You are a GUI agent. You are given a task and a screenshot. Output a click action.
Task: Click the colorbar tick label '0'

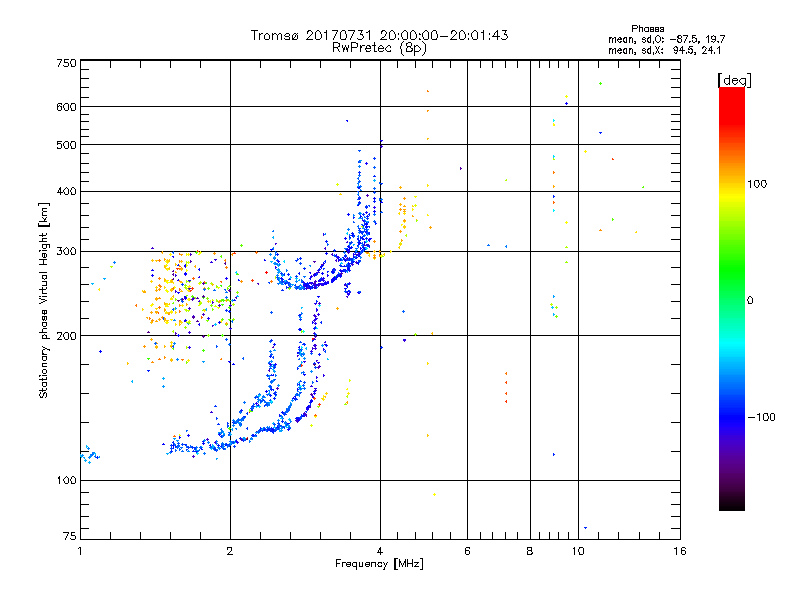tap(749, 300)
